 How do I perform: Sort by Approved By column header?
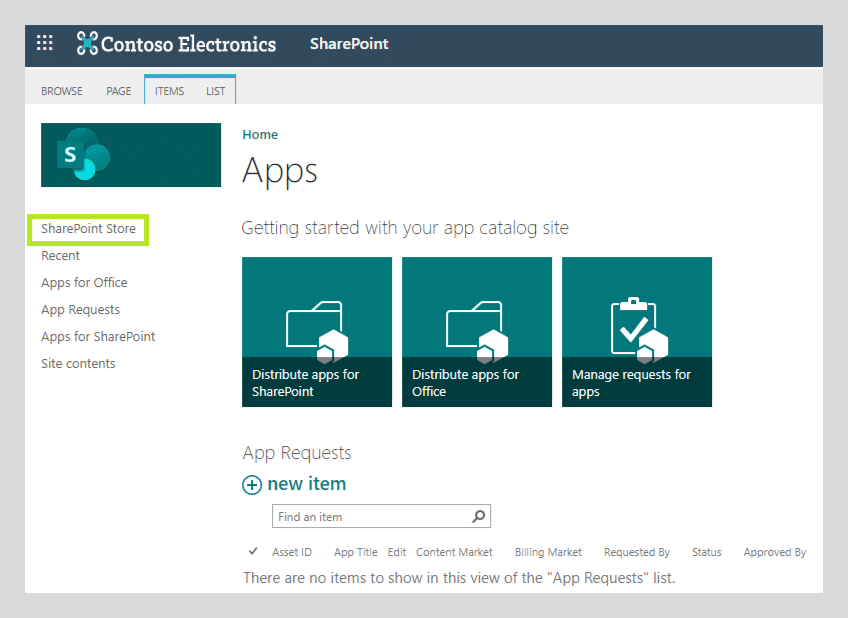pyautogui.click(x=775, y=552)
